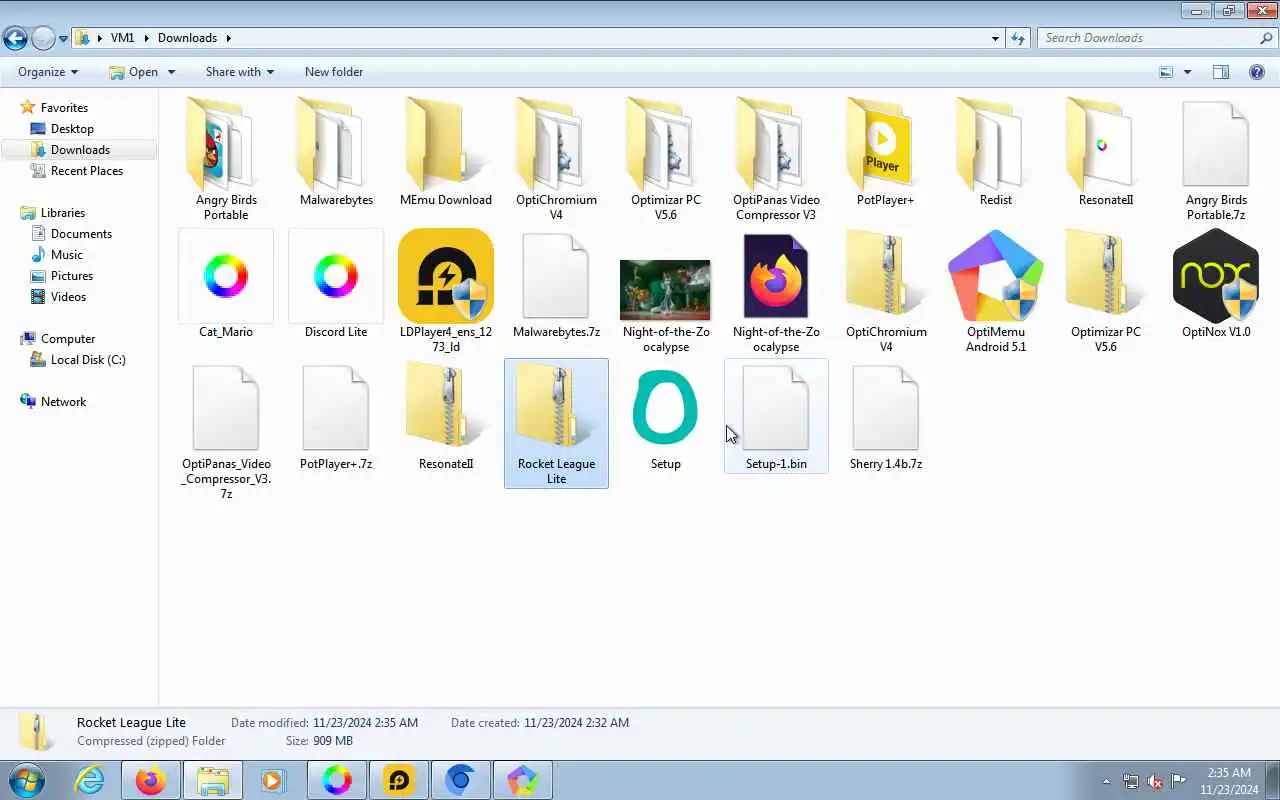Open the Organize menu
The width and height of the screenshot is (1280, 800).
click(x=48, y=72)
